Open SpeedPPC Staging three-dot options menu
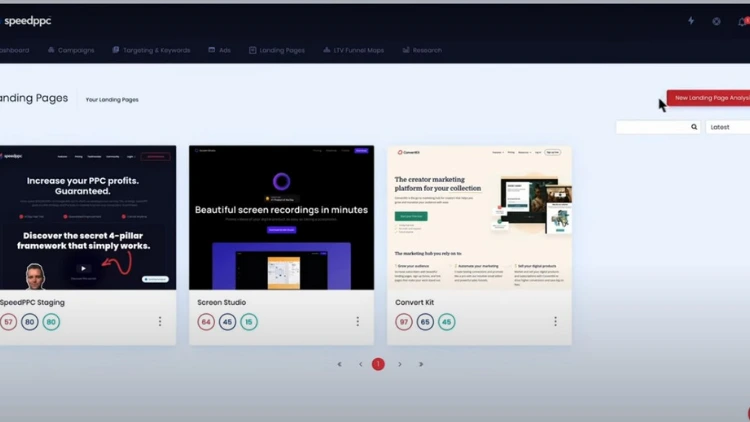The width and height of the screenshot is (750, 422). (x=160, y=322)
